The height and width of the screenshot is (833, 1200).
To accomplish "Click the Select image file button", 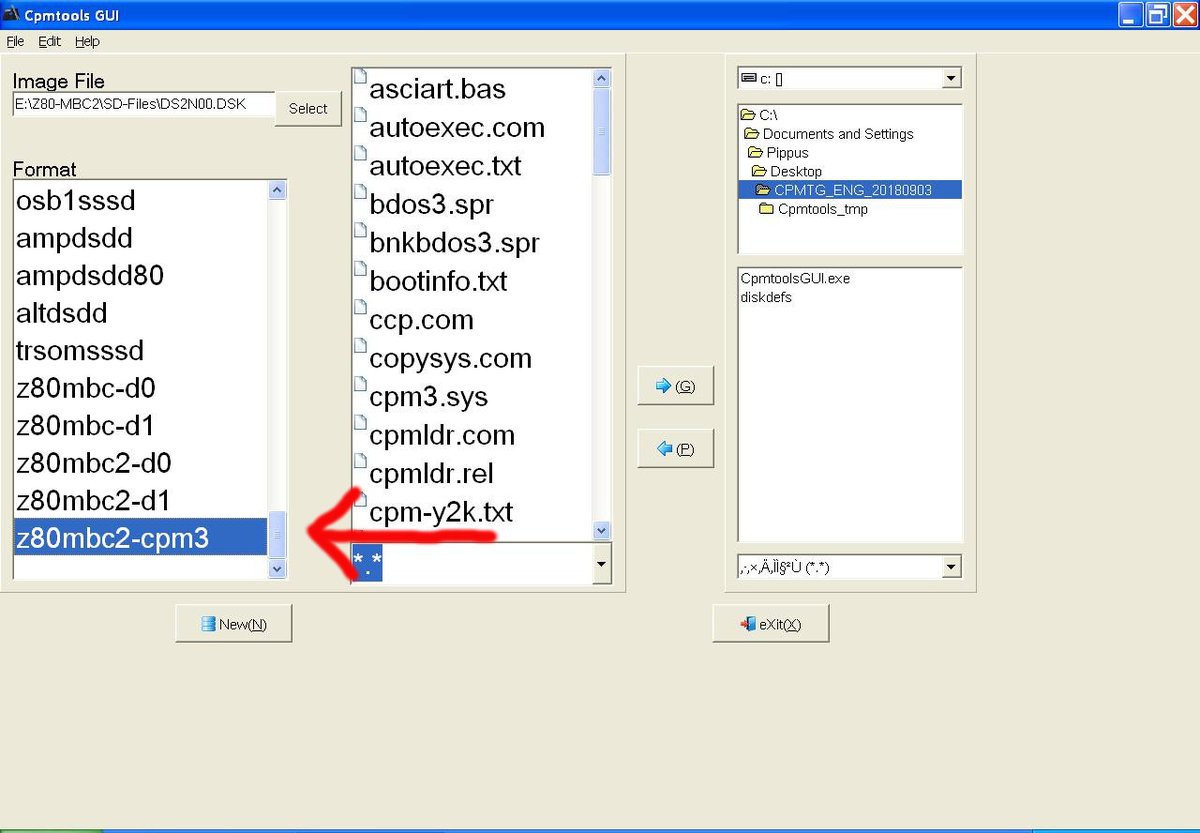I will [308, 108].
